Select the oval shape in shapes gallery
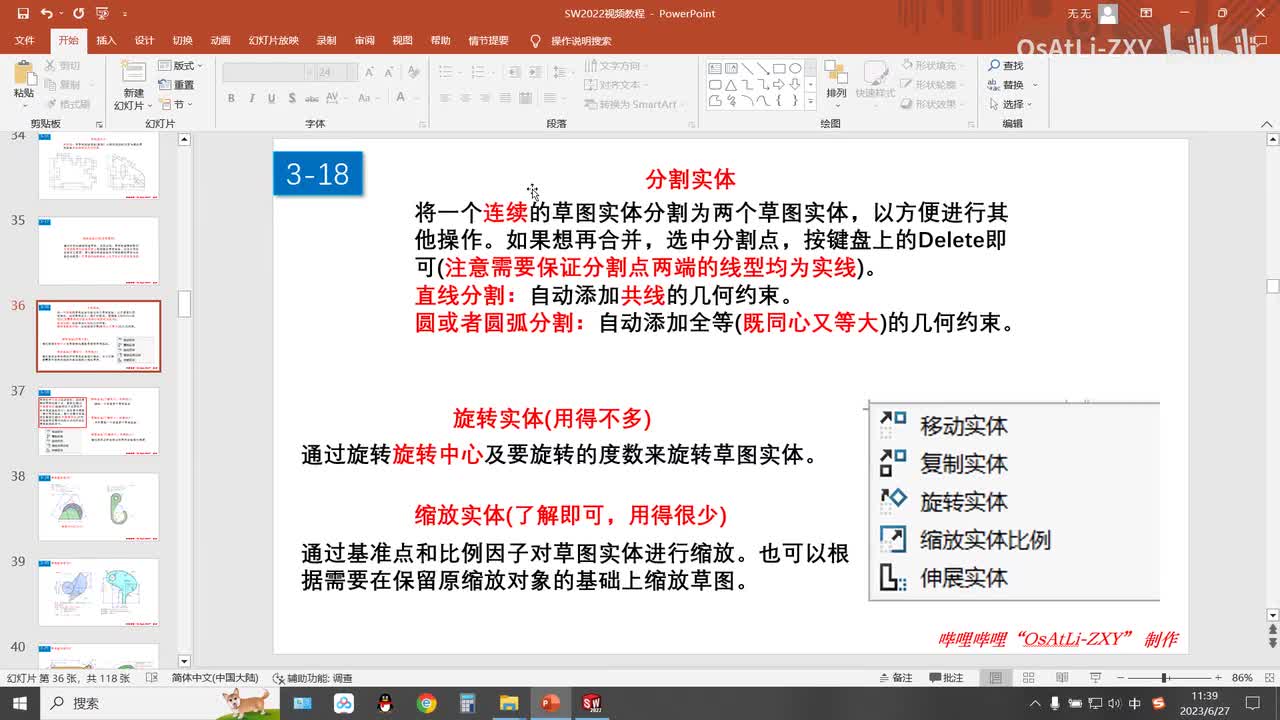The image size is (1280, 720). [795, 68]
